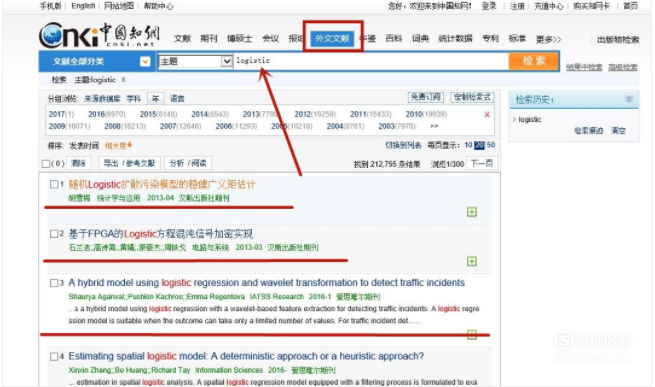
Task: Sort by 相关度
Action: (118, 145)
